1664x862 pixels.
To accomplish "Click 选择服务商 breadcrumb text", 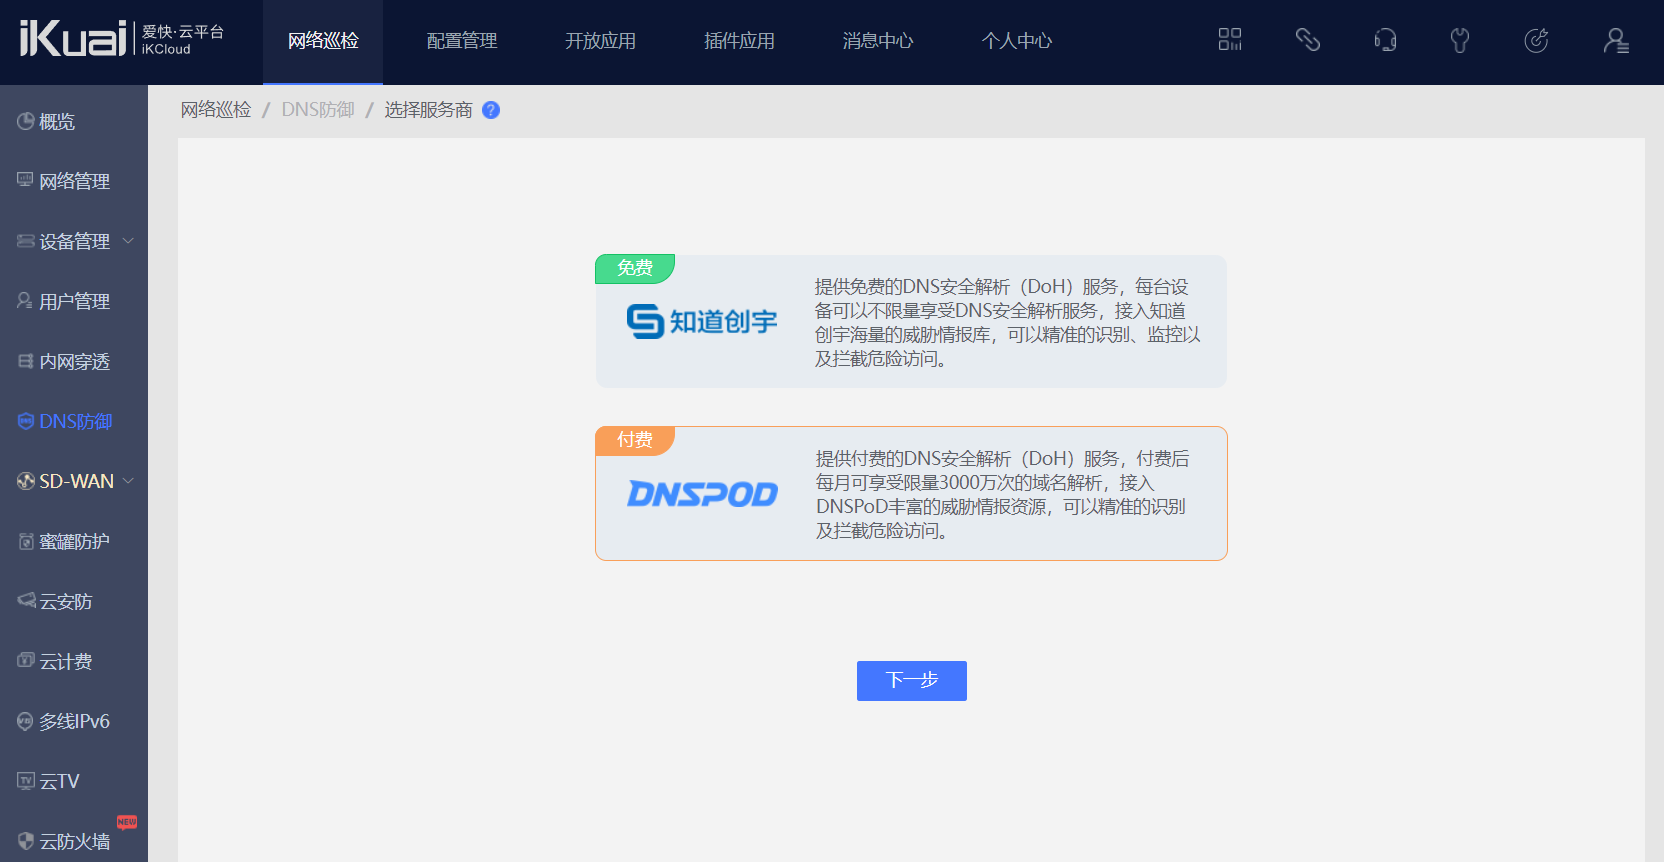I will pyautogui.click(x=428, y=110).
